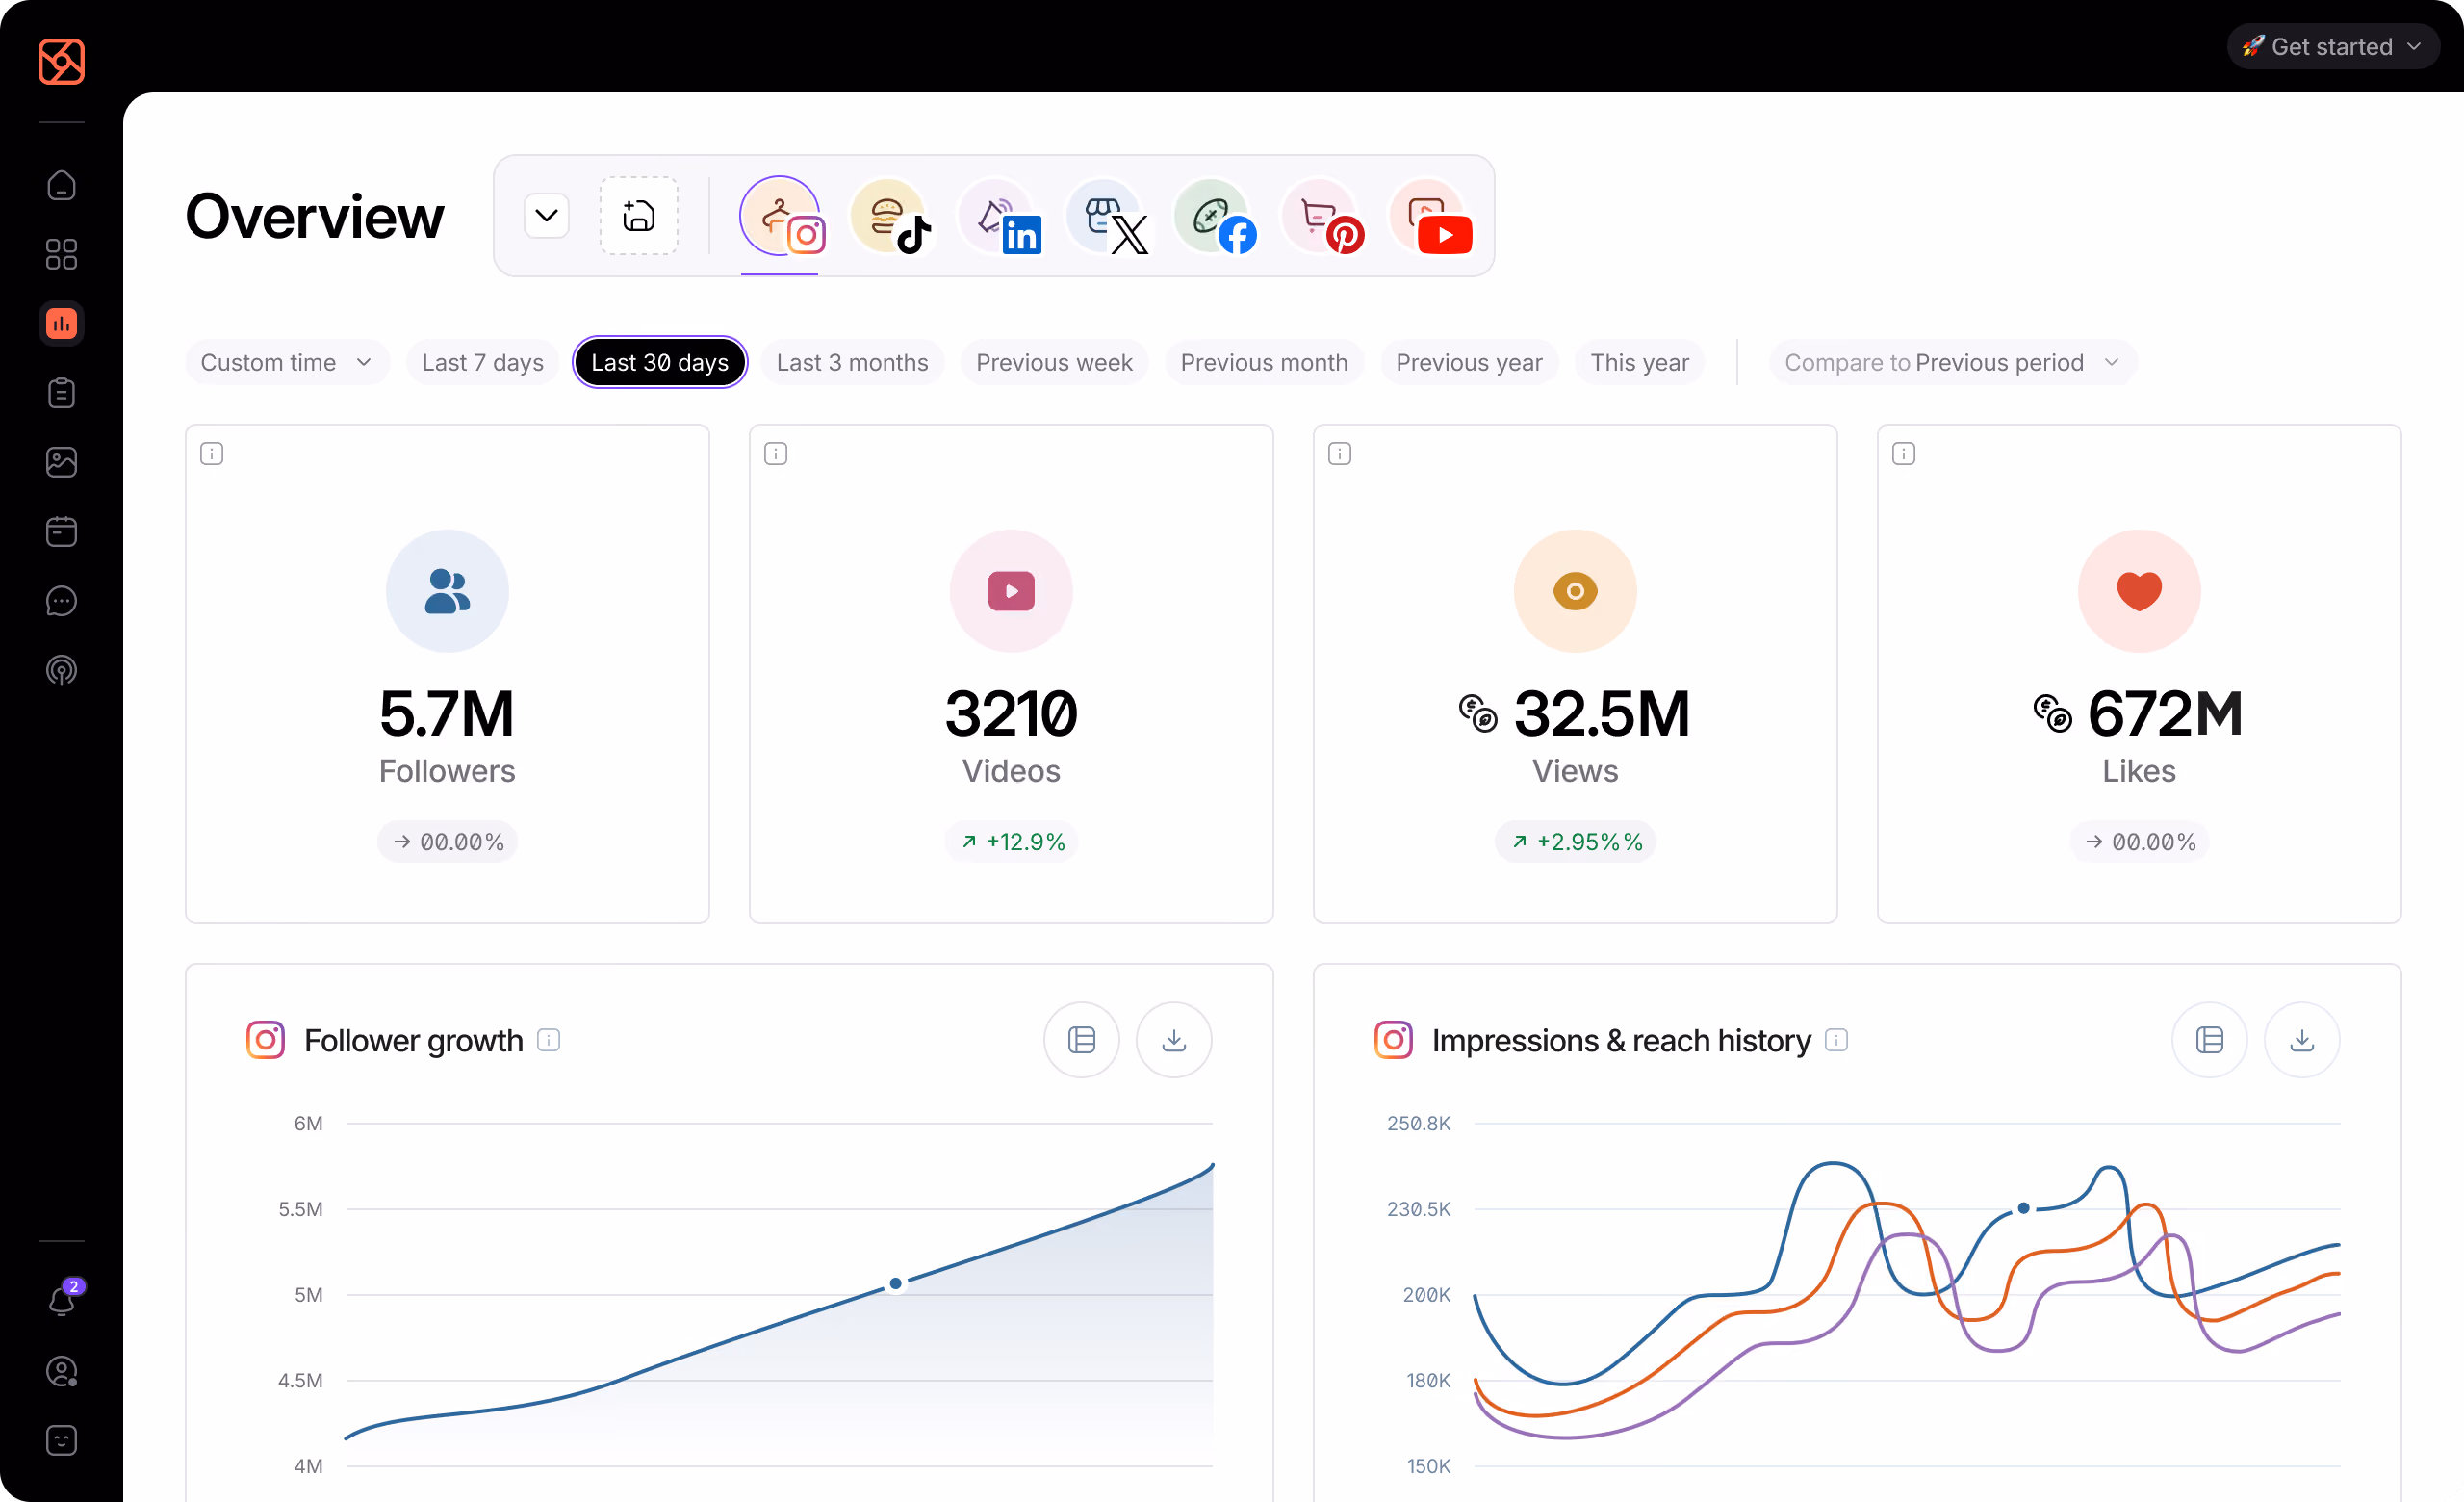Select the Pinterest account profile
Viewport: 2464px width, 1502px height.
(x=1323, y=216)
